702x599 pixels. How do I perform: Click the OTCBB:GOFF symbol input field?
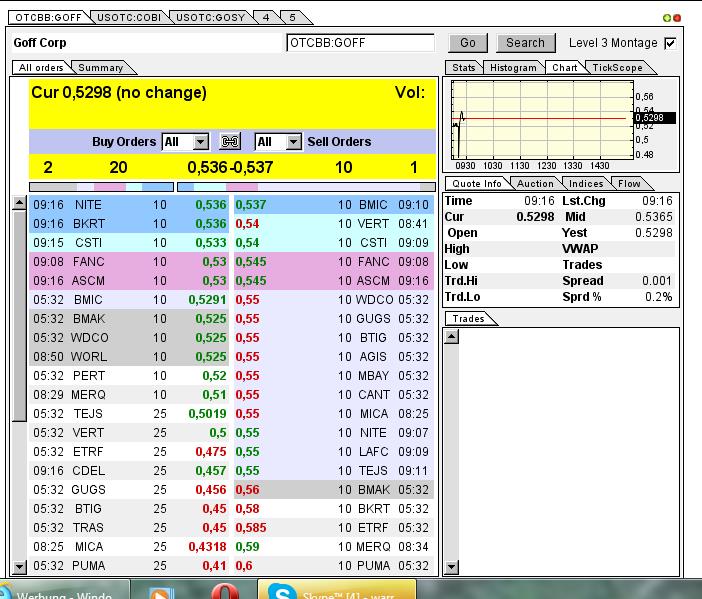tap(360, 43)
